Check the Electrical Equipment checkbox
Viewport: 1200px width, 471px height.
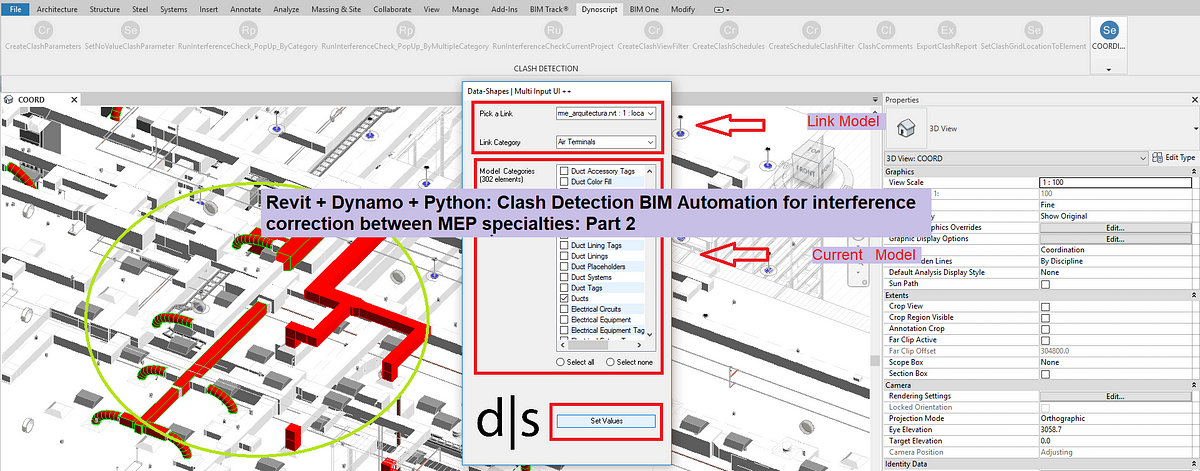pos(565,320)
